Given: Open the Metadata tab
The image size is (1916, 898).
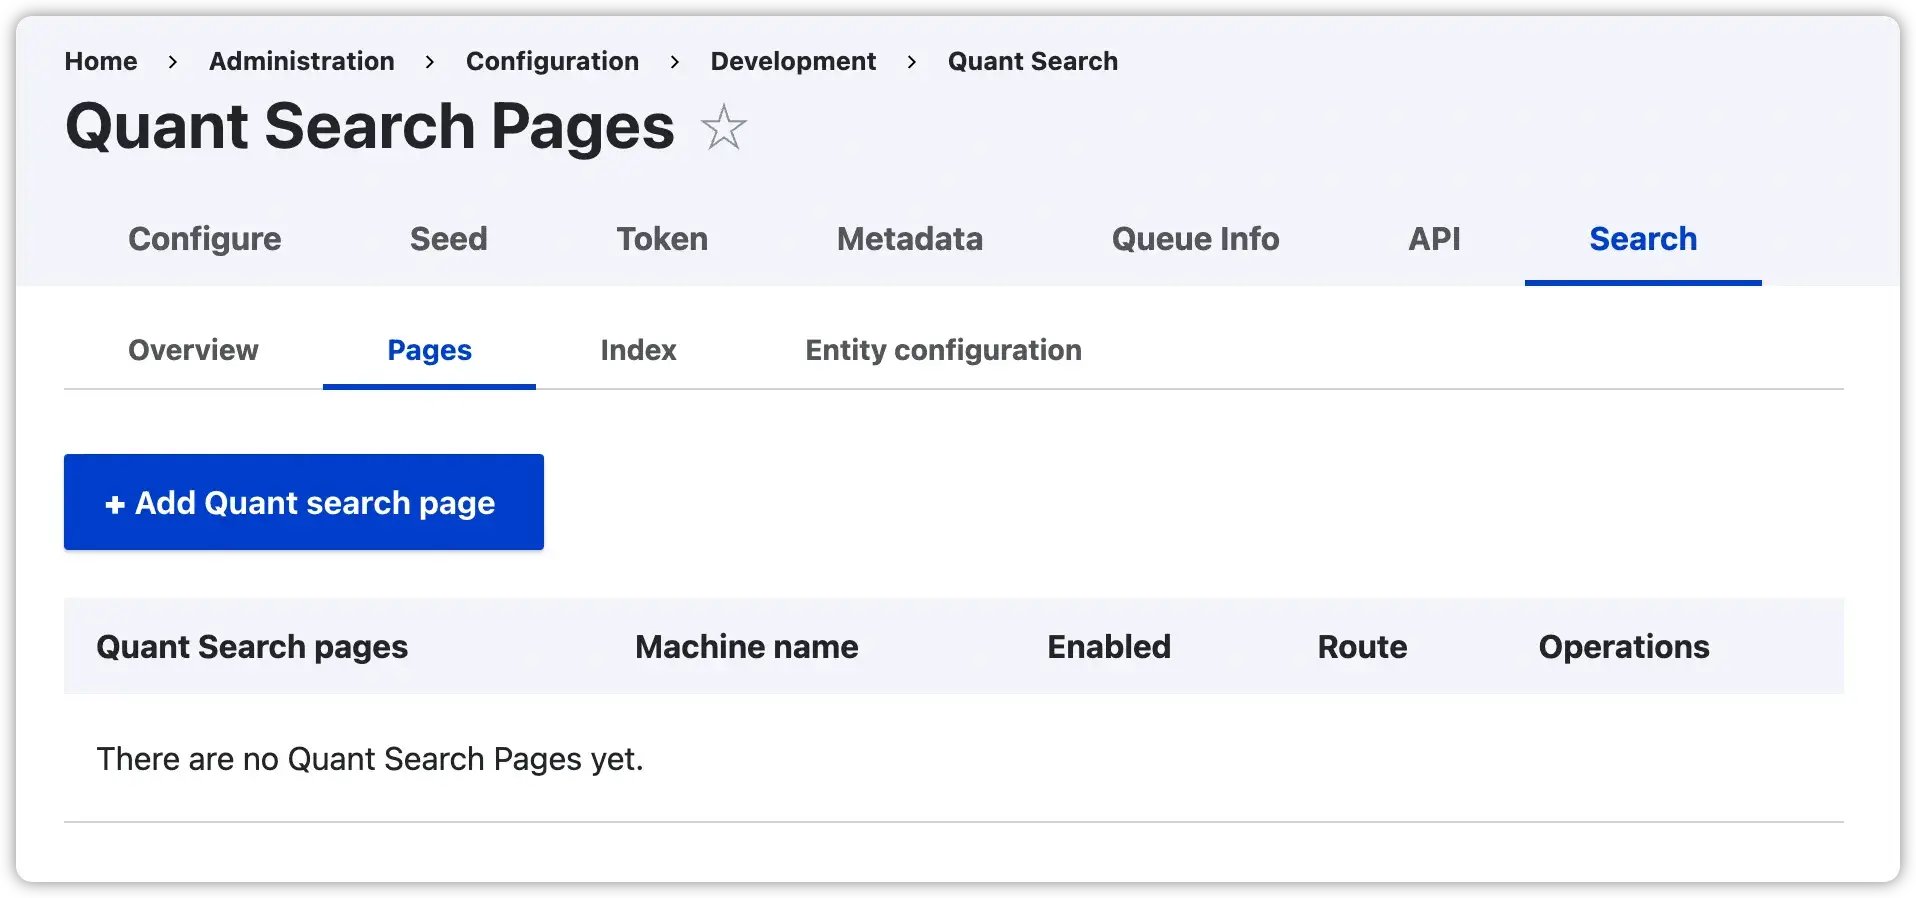Looking at the screenshot, I should click(x=910, y=239).
